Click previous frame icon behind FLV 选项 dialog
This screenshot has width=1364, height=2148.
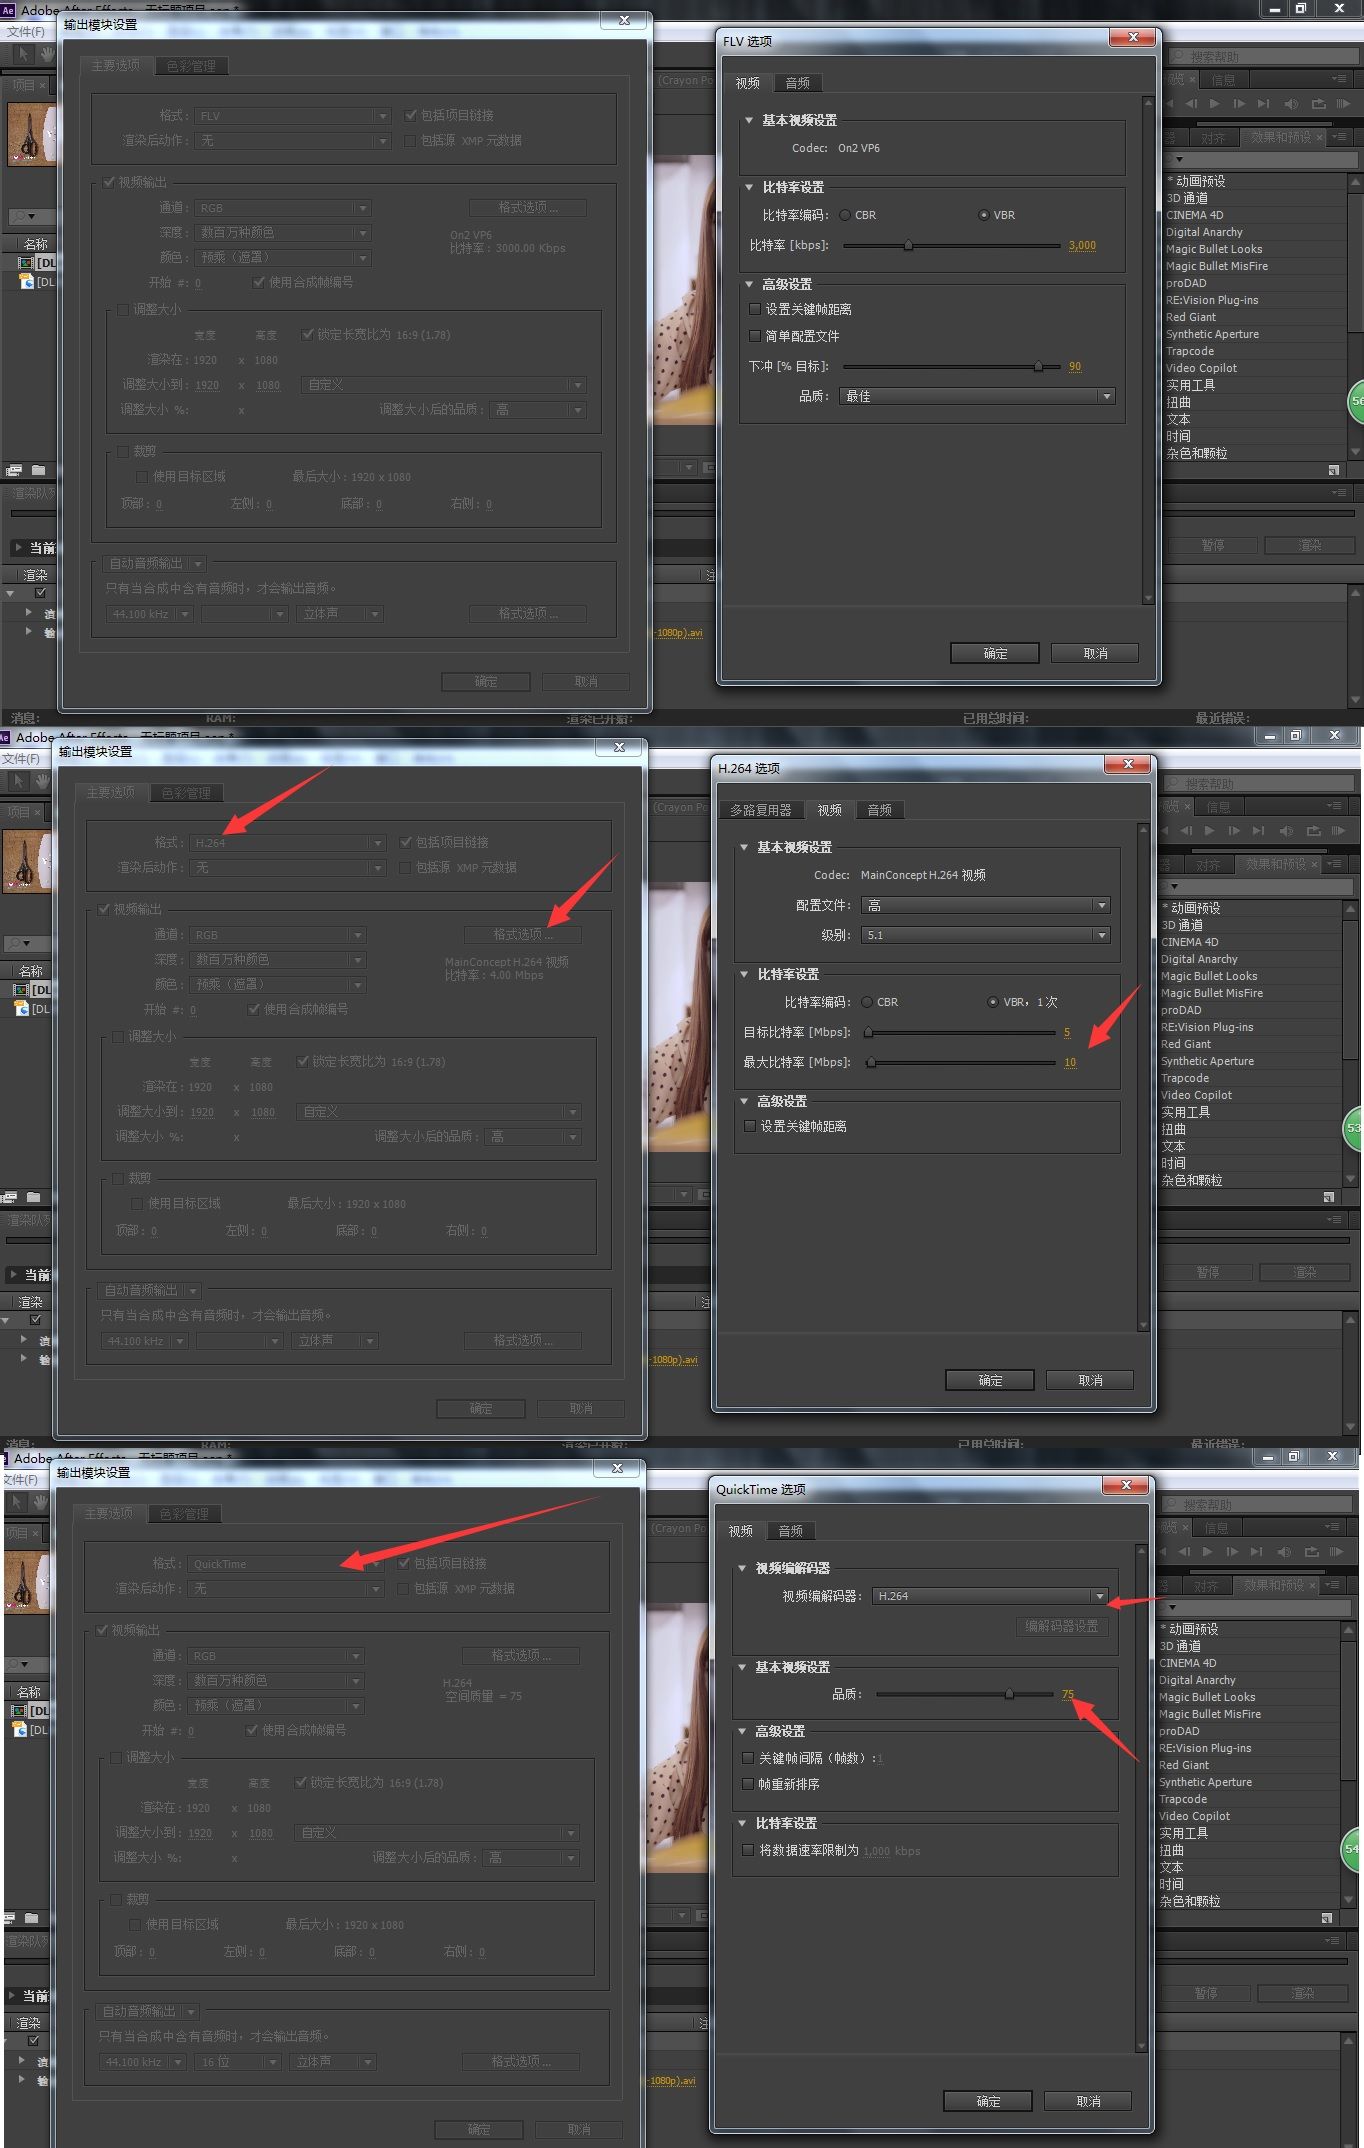(x=1191, y=103)
